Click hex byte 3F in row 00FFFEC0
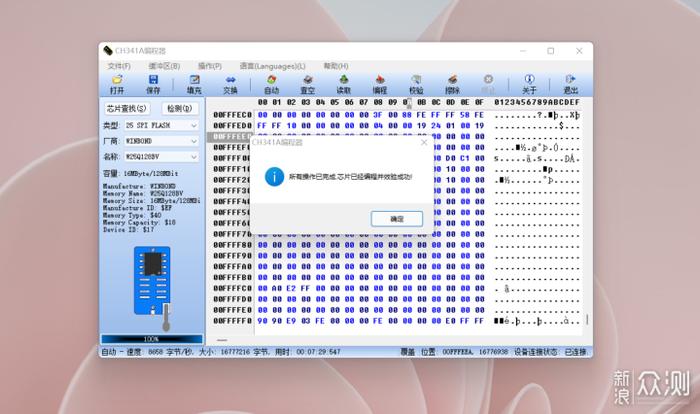700x414 pixels. (378, 115)
